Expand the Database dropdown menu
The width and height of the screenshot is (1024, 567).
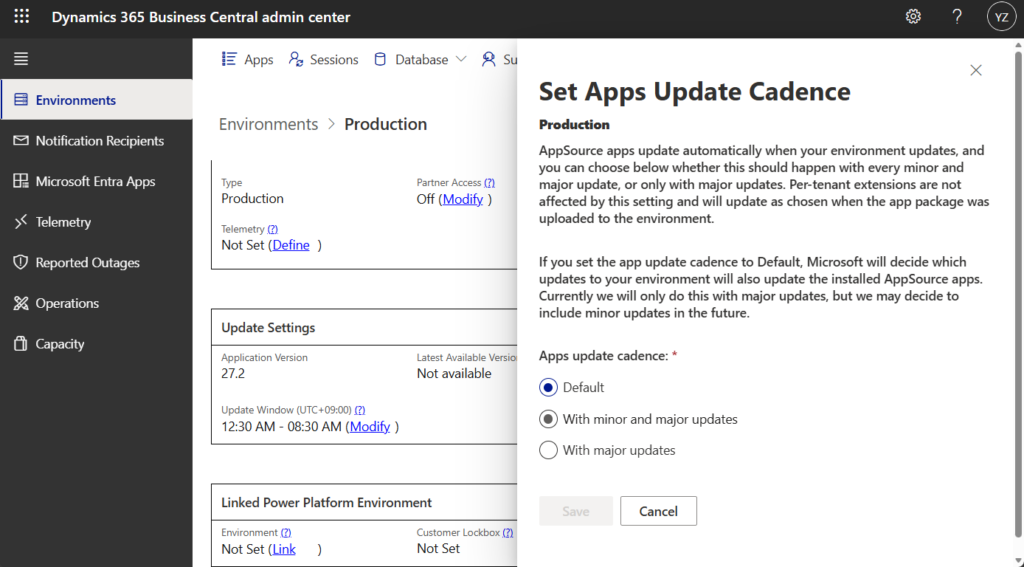(x=421, y=60)
